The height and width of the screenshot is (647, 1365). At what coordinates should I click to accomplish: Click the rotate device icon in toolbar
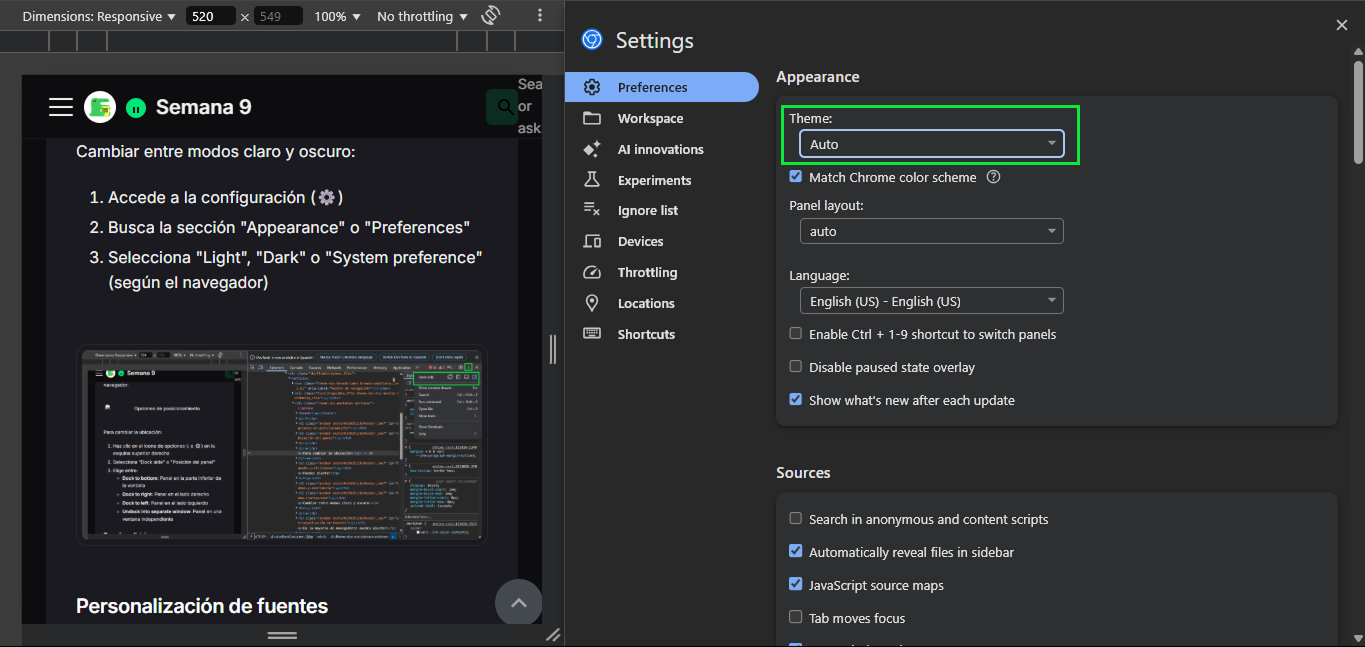tap(491, 16)
